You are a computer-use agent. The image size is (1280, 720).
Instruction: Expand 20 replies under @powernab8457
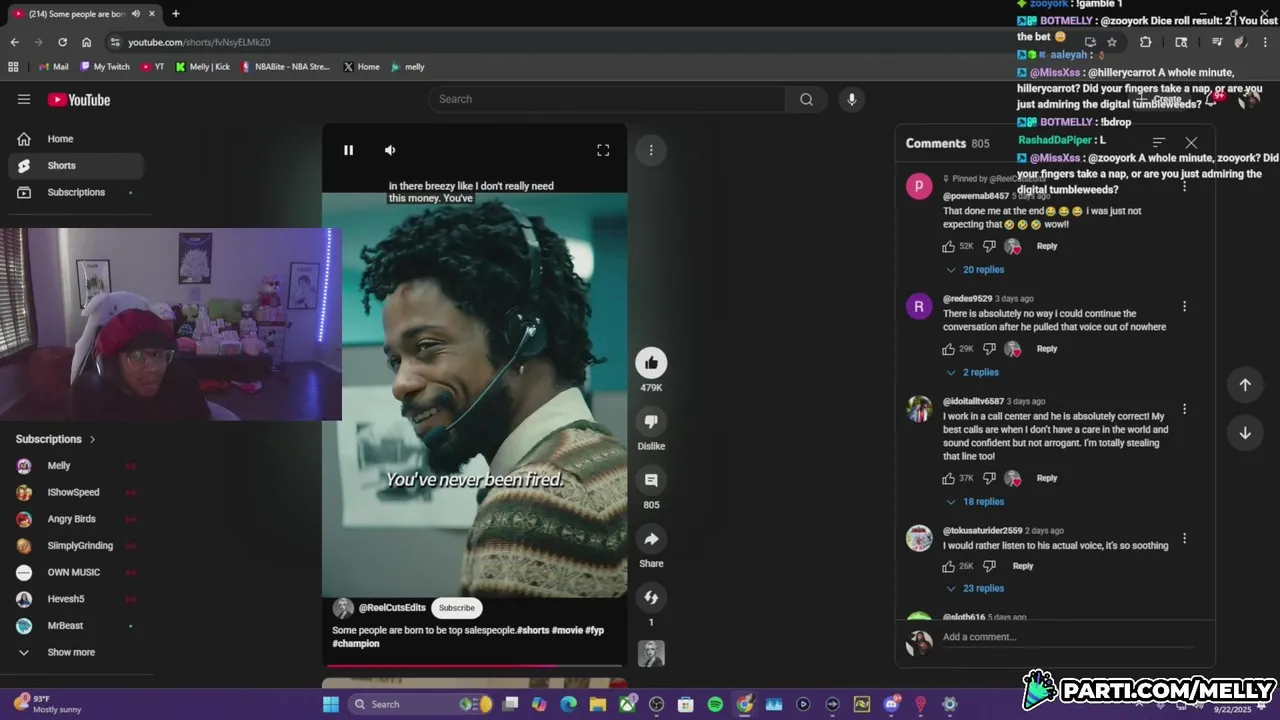coord(975,270)
